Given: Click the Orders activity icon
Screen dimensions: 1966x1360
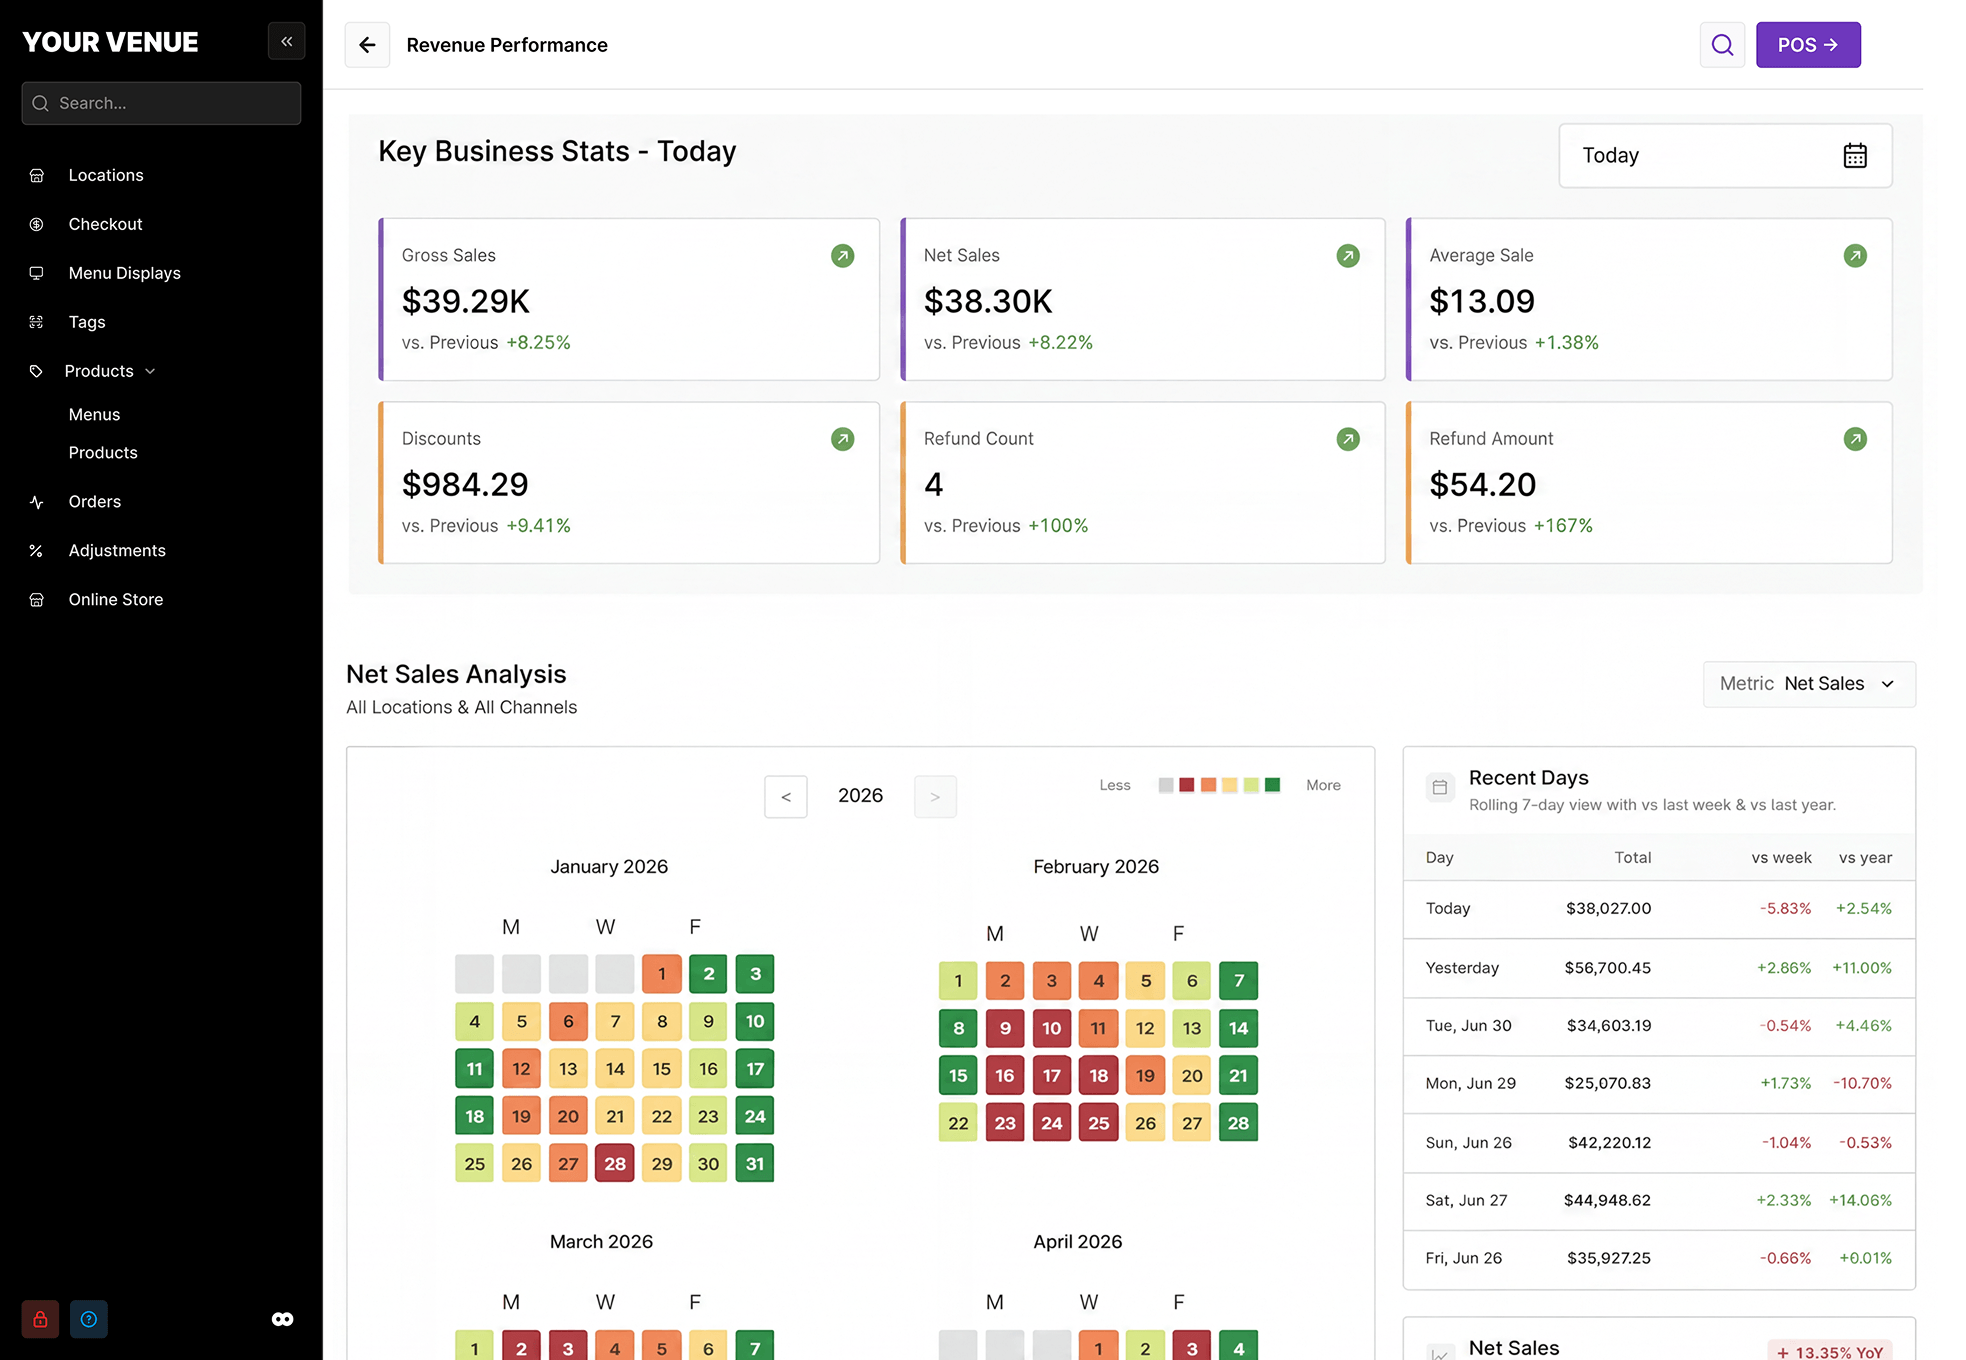Looking at the screenshot, I should (36, 502).
